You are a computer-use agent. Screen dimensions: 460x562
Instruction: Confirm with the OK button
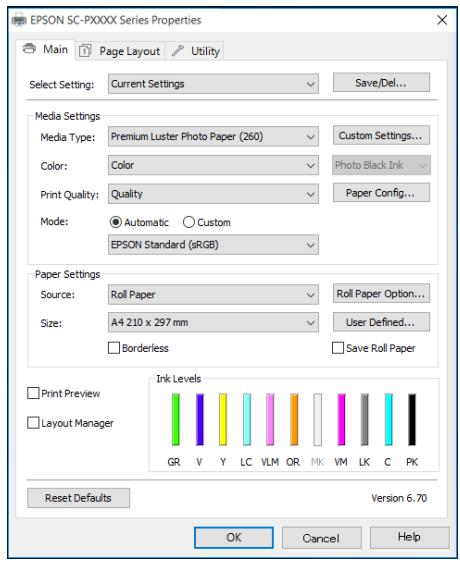(x=234, y=537)
